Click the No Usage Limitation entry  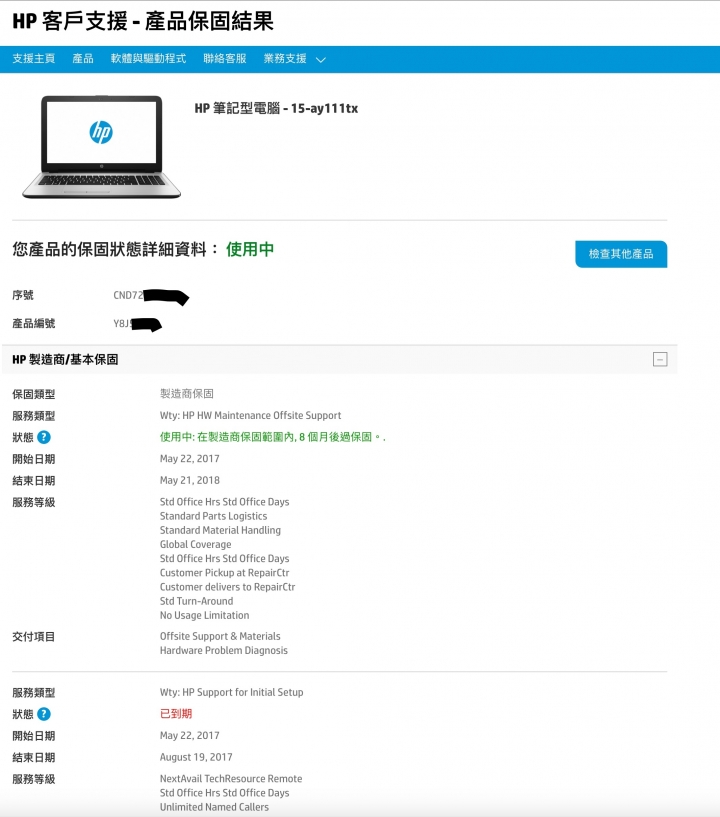(205, 615)
